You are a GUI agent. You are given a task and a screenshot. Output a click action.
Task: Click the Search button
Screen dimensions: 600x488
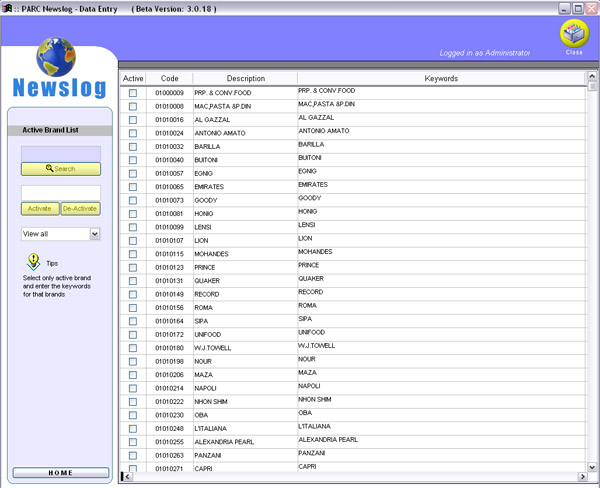pos(61,169)
